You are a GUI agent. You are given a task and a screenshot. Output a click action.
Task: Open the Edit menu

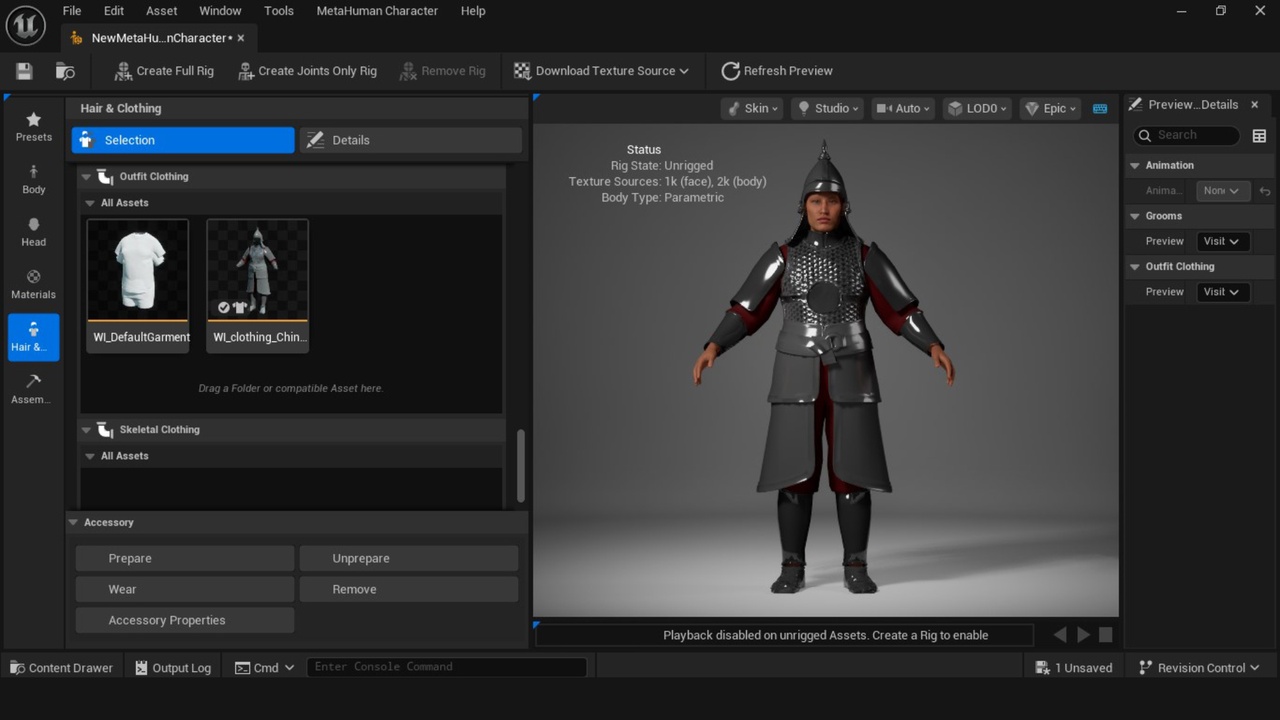[114, 11]
